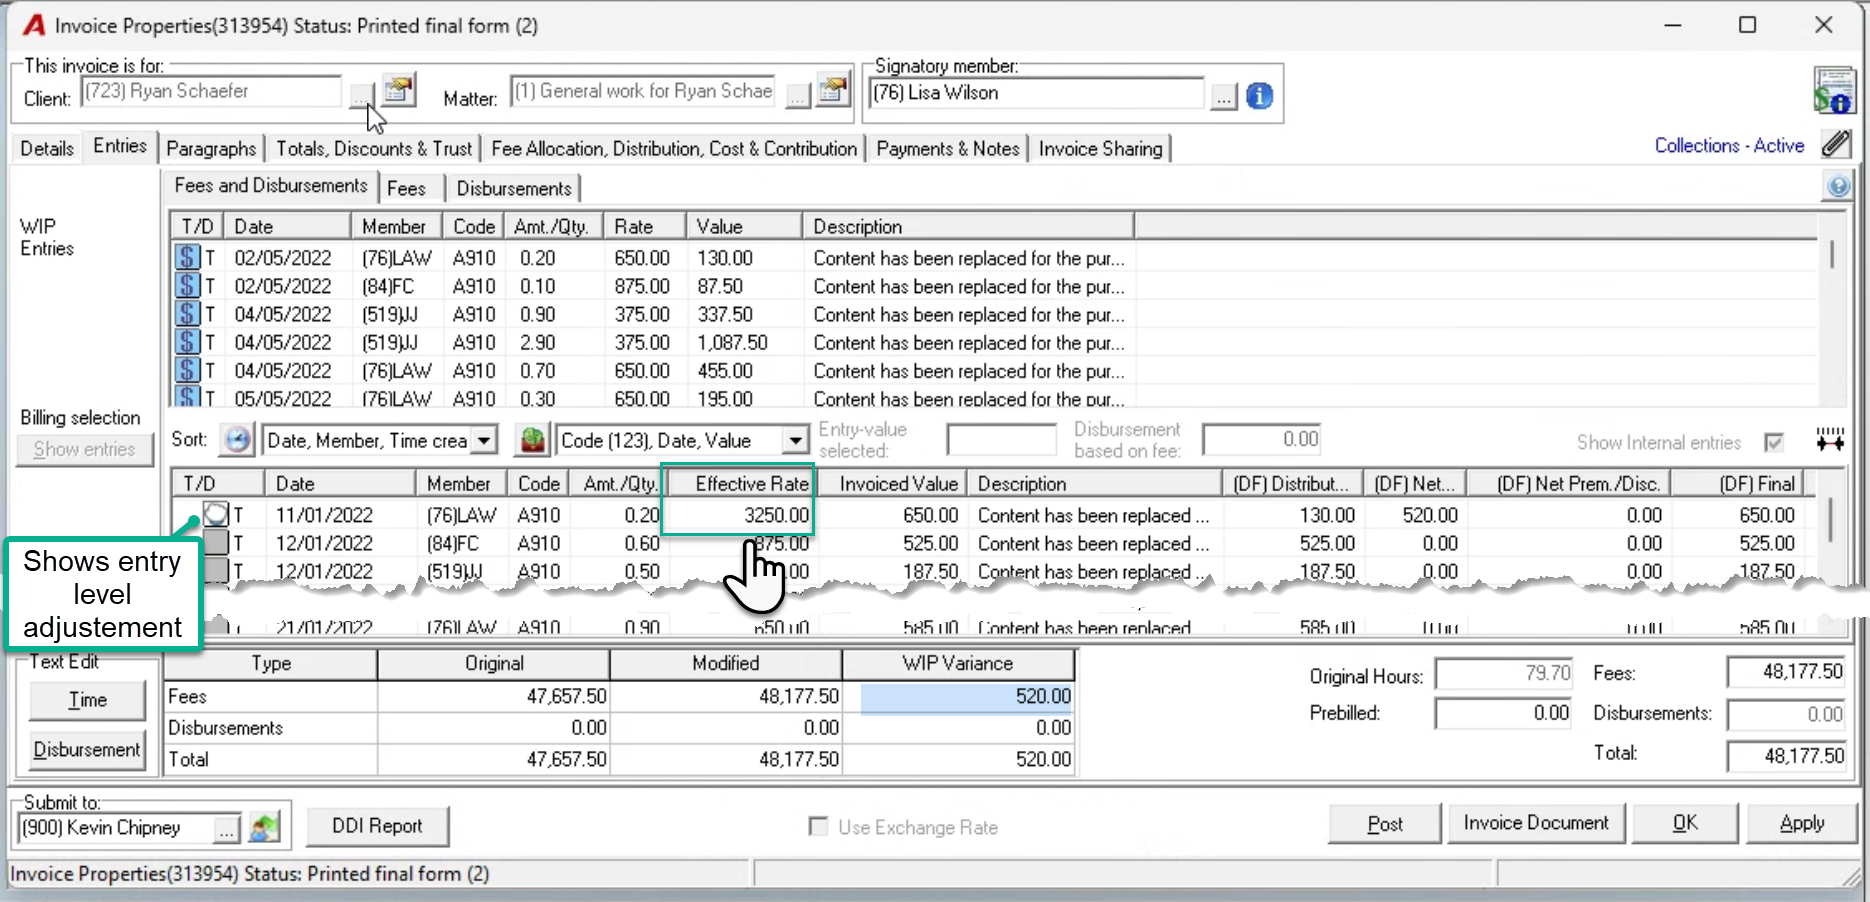The height and width of the screenshot is (902, 1870).
Task: Open the client browse ellipsis button
Action: tap(361, 97)
